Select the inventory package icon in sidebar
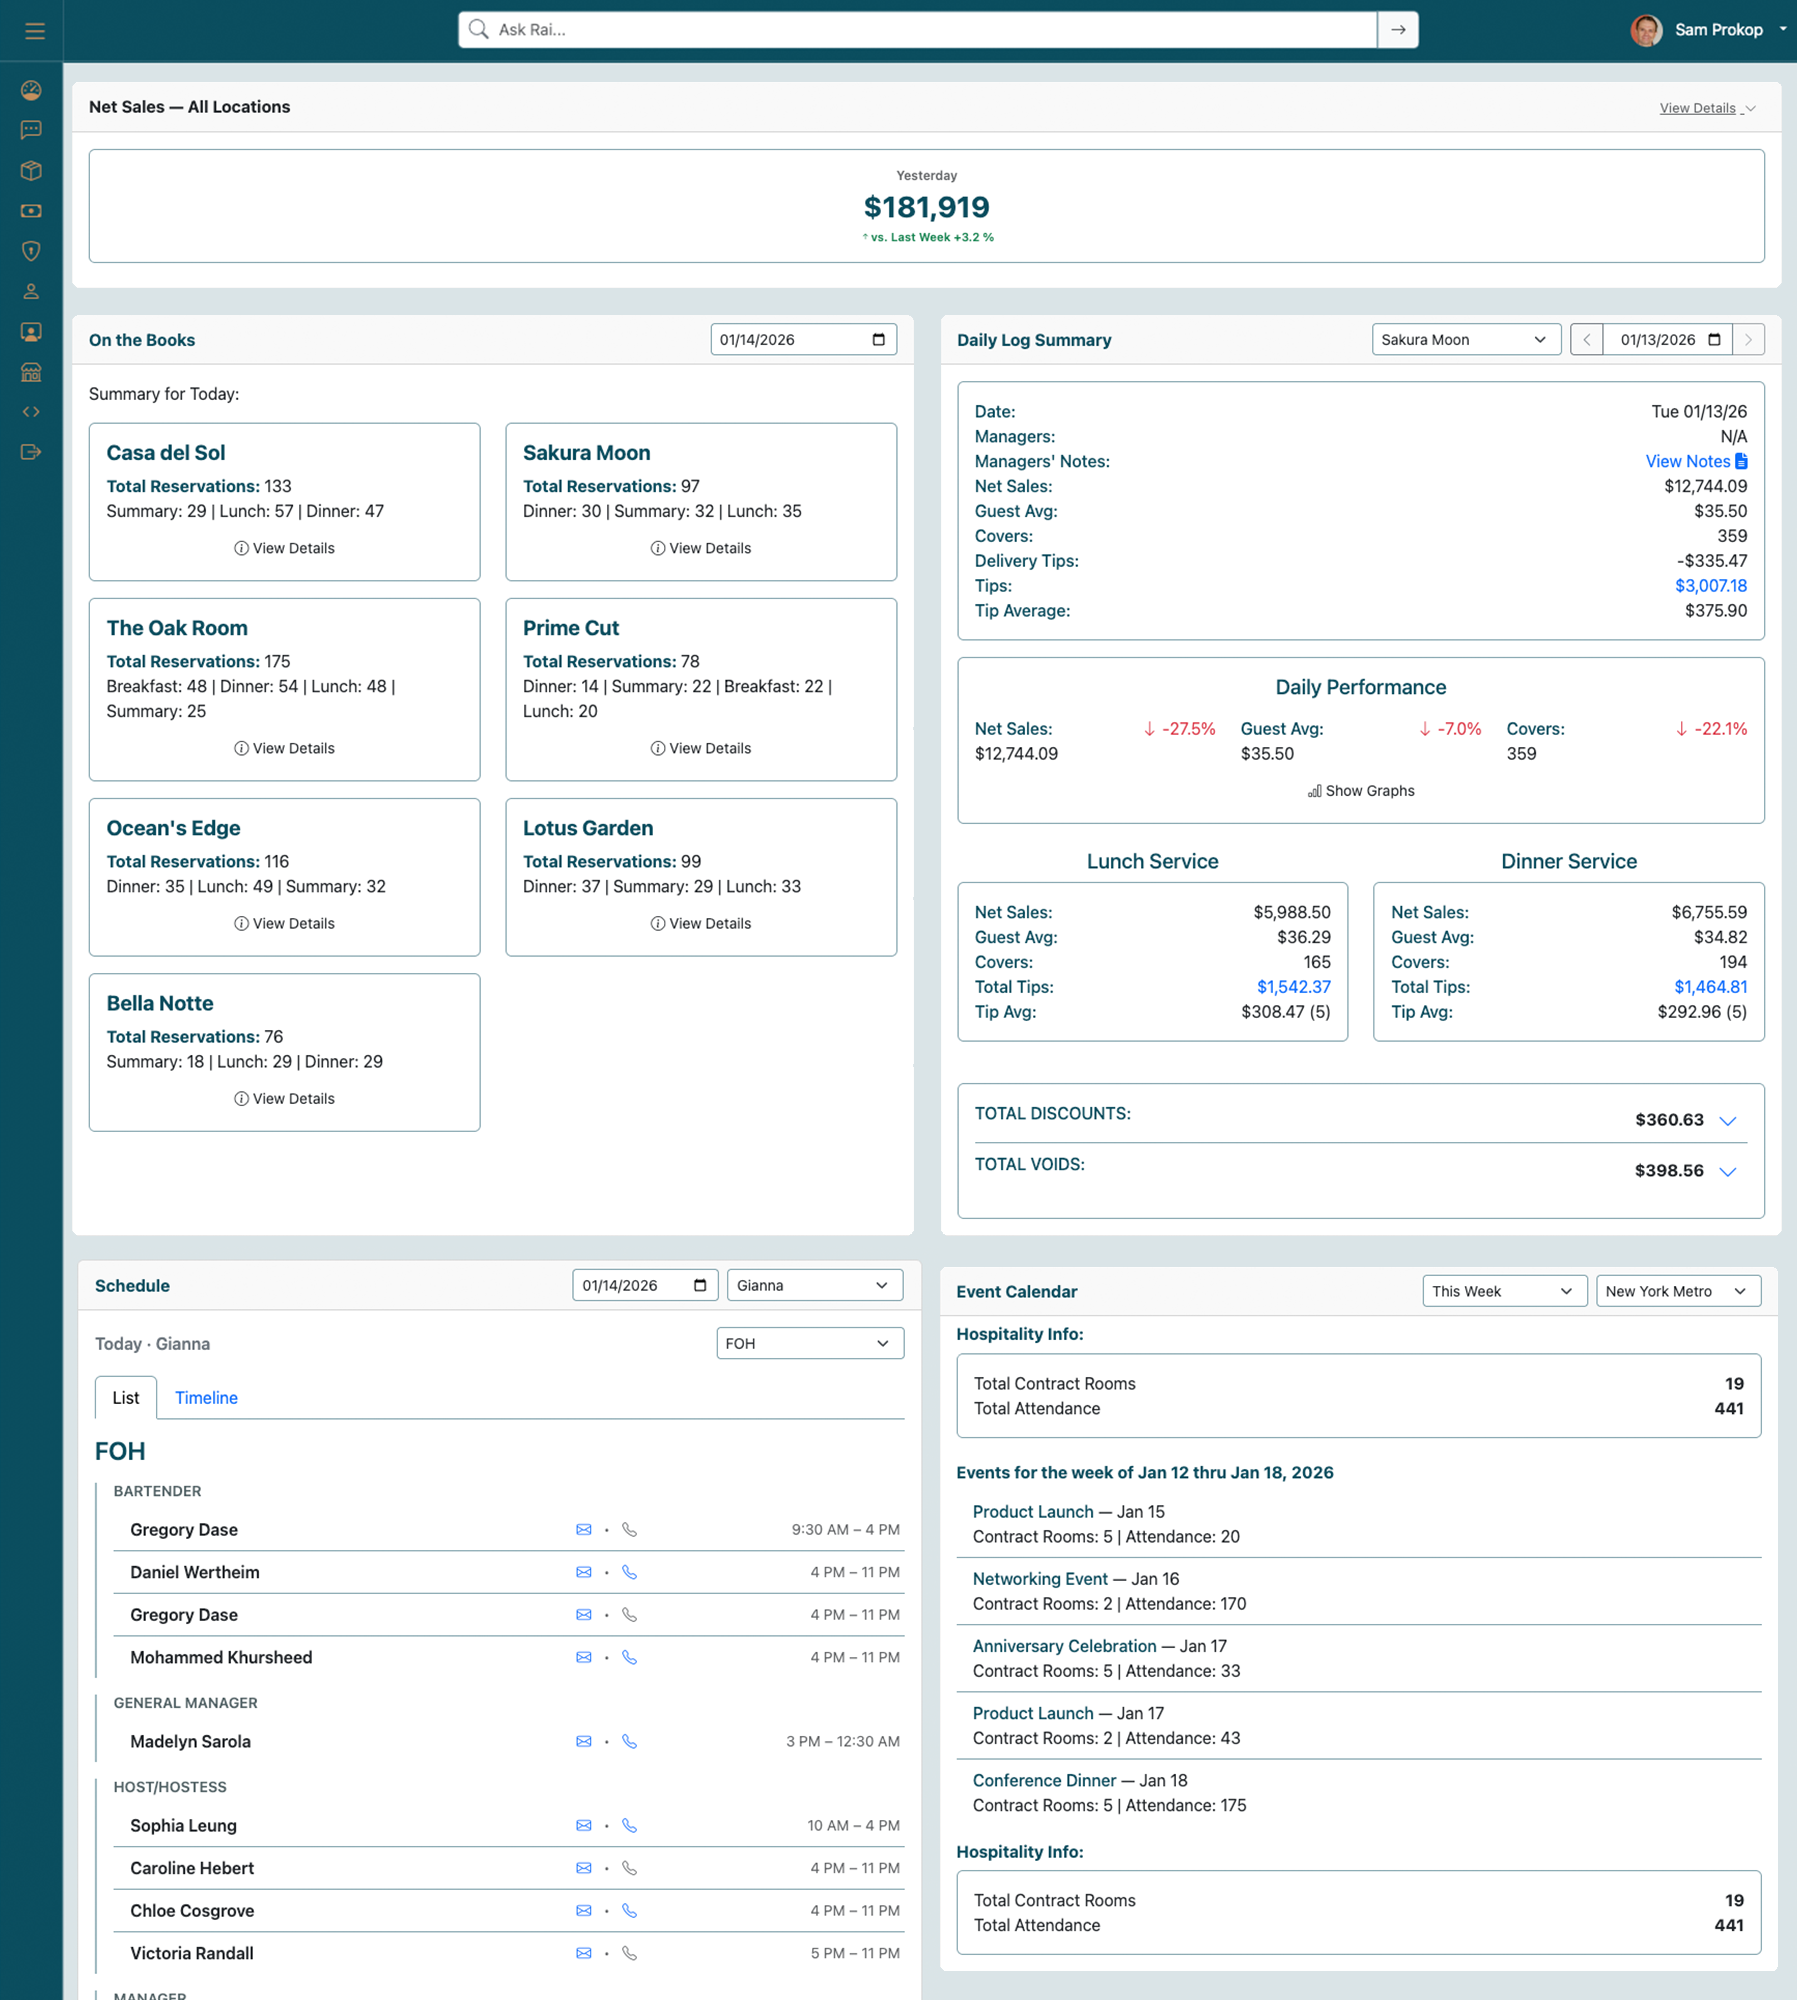This screenshot has height=2000, width=1797. [x=30, y=171]
